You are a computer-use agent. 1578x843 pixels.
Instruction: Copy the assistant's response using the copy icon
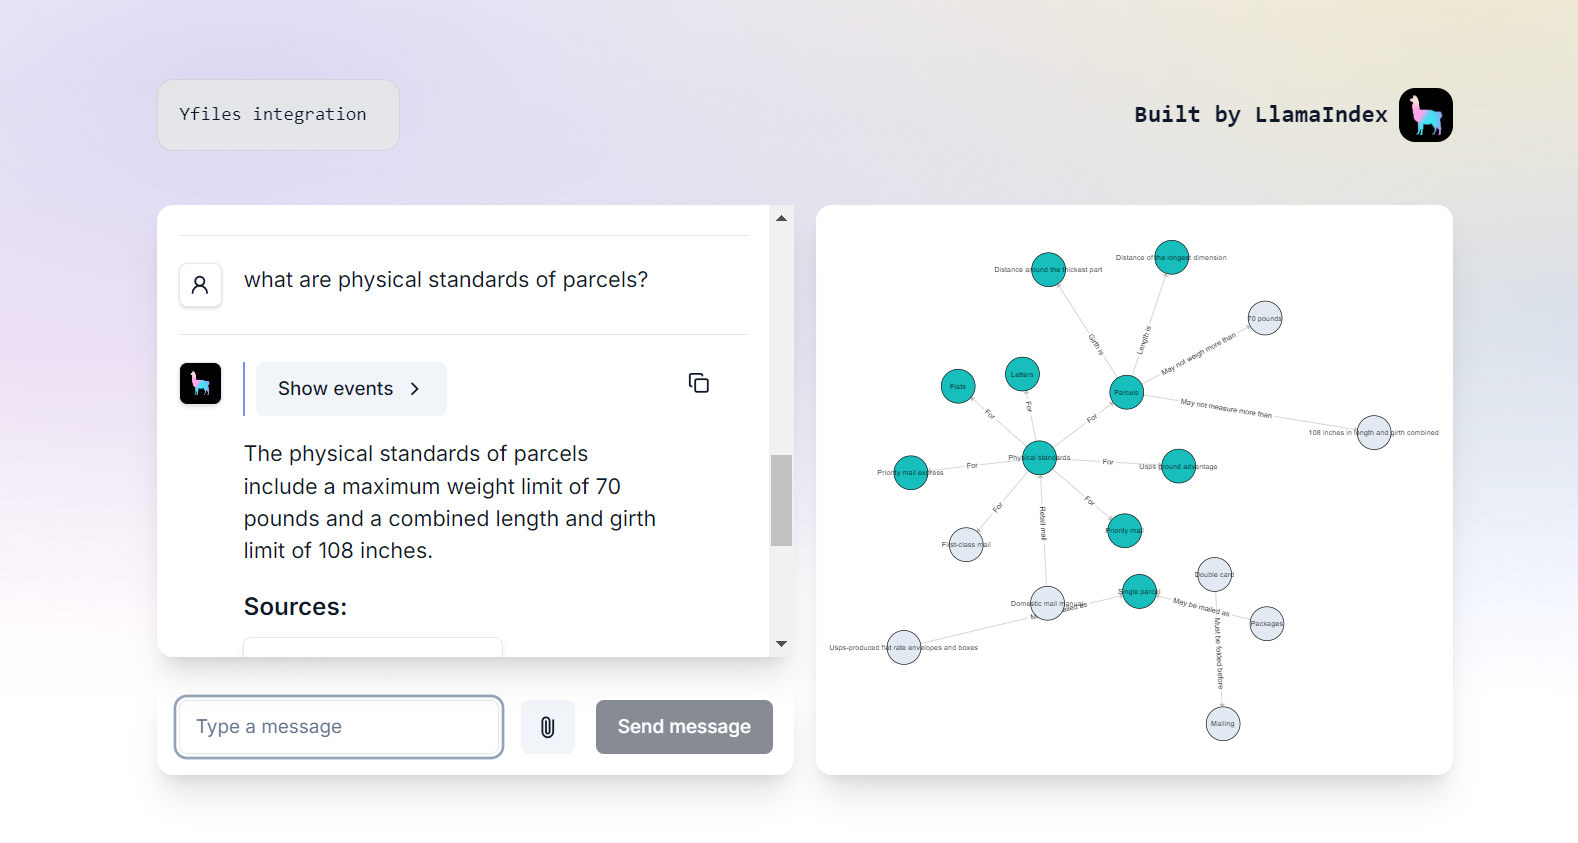[x=698, y=383]
